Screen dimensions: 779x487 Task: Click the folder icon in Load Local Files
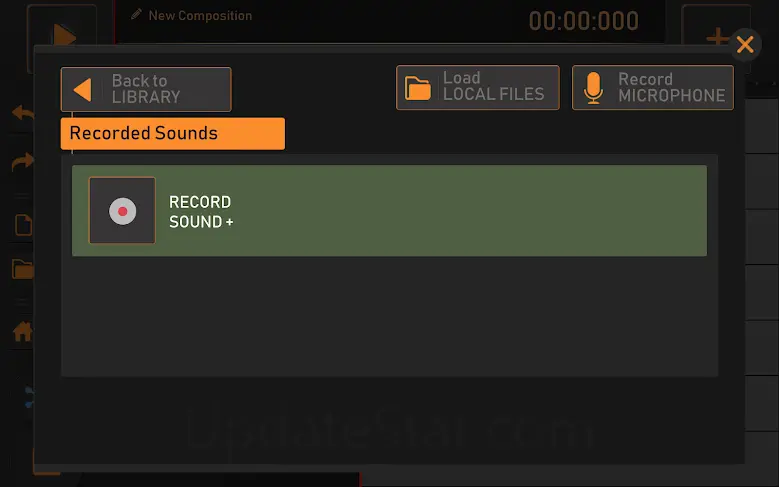pyautogui.click(x=417, y=88)
